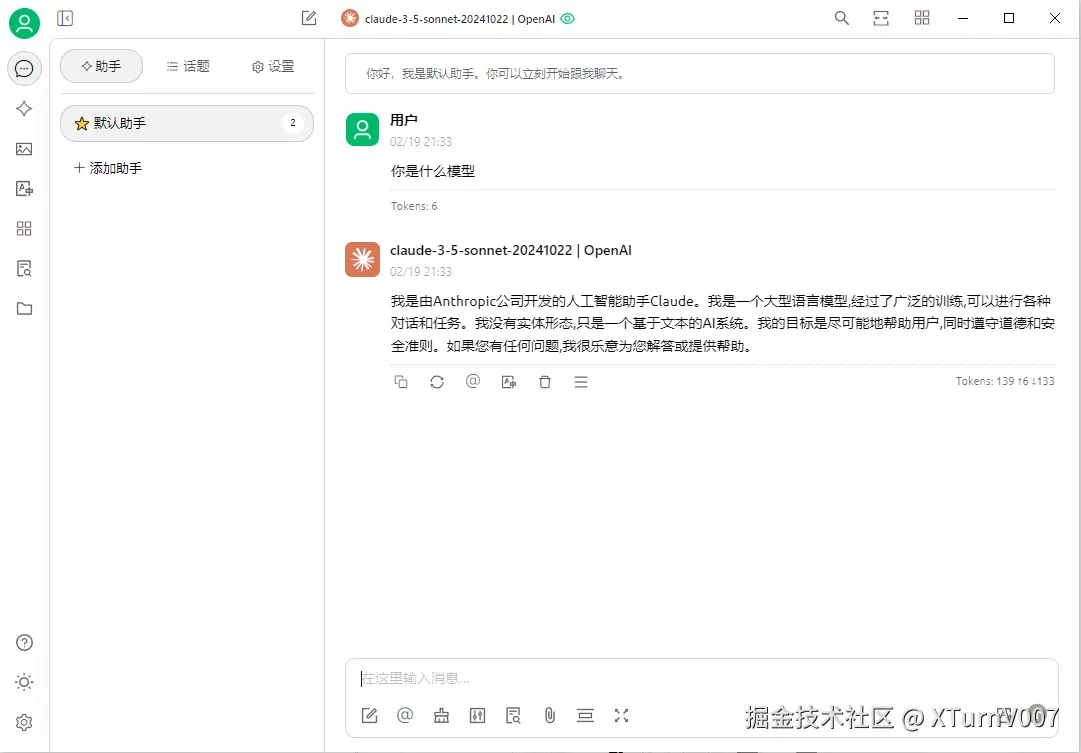Open the Mini Apps grid icon
Image resolution: width=1081 pixels, height=753 pixels.
tap(24, 228)
